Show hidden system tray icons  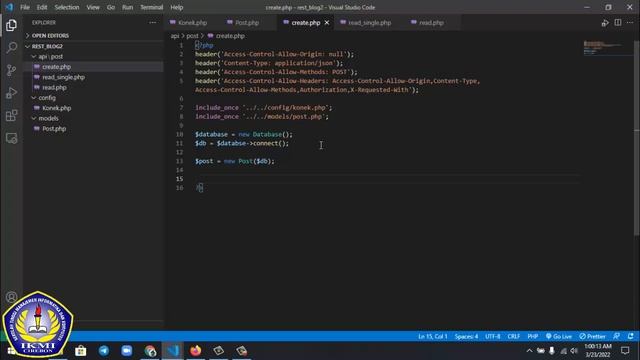pyautogui.click(x=529, y=351)
